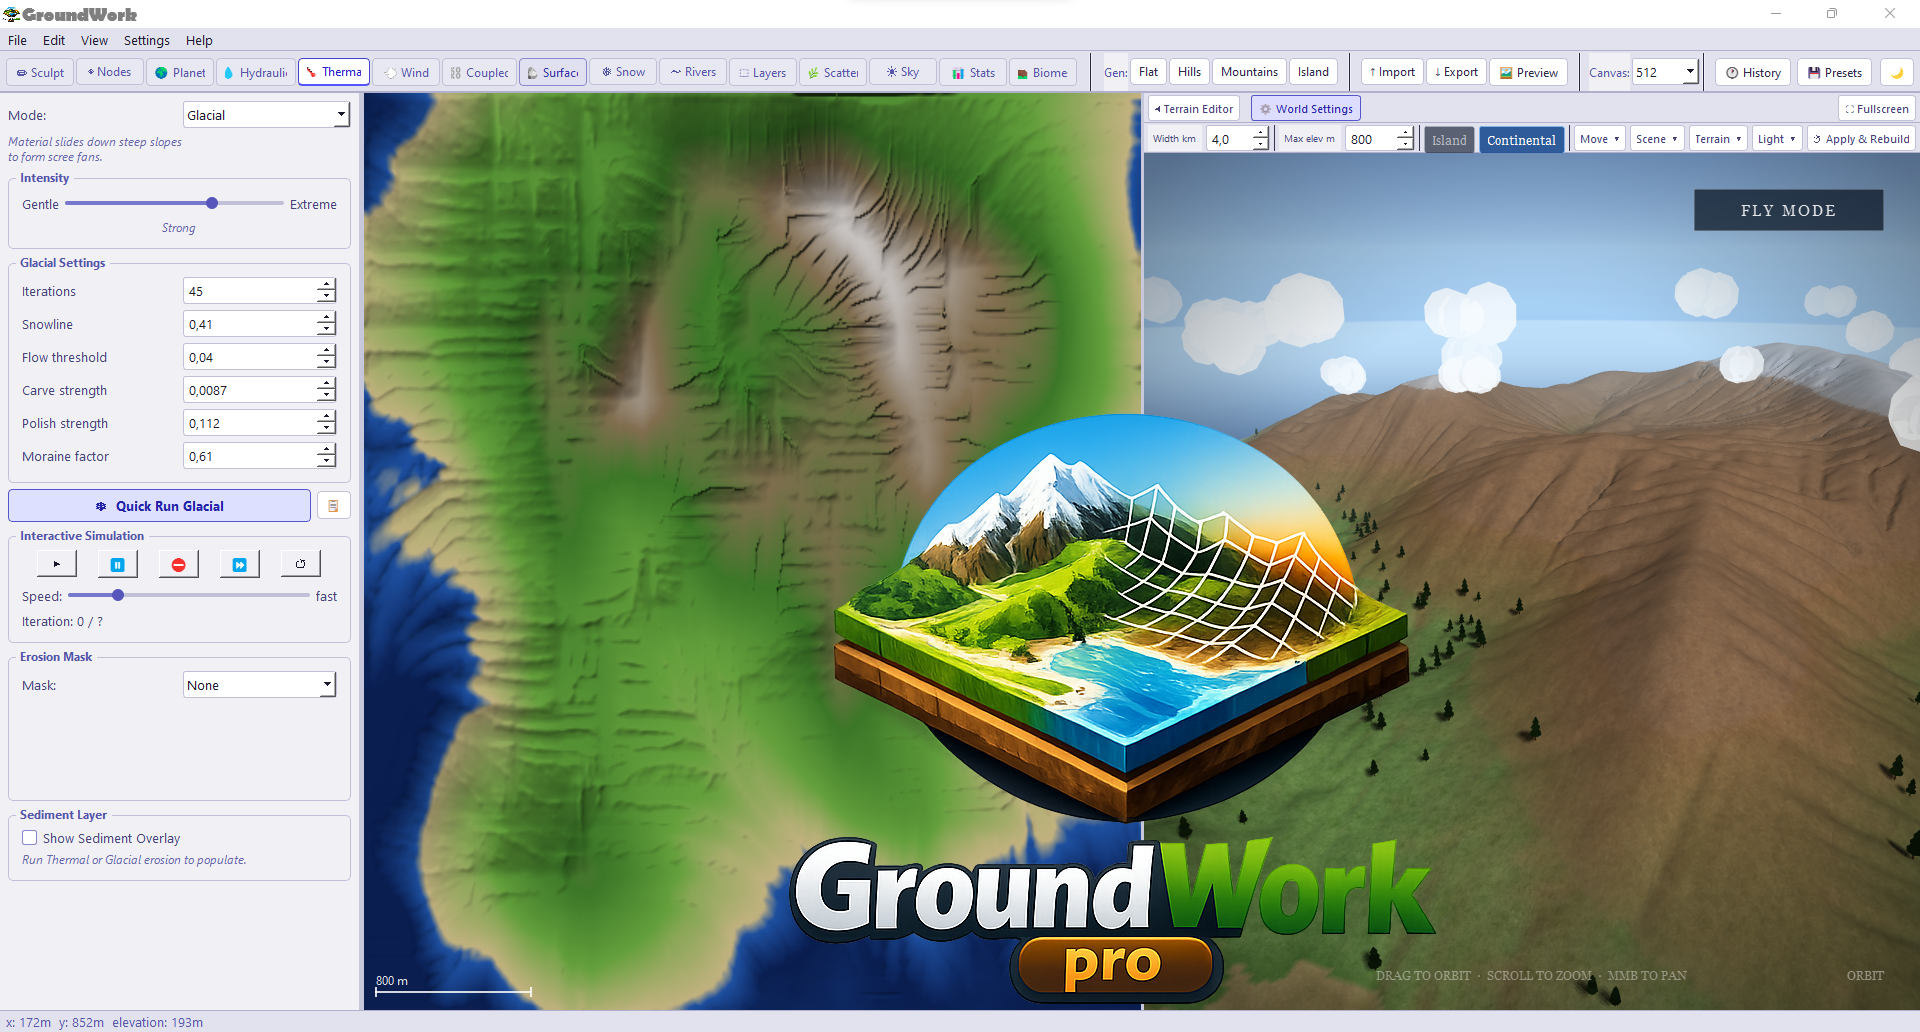The width and height of the screenshot is (1920, 1032).
Task: Return to the Terrain Editor
Action: [1194, 109]
